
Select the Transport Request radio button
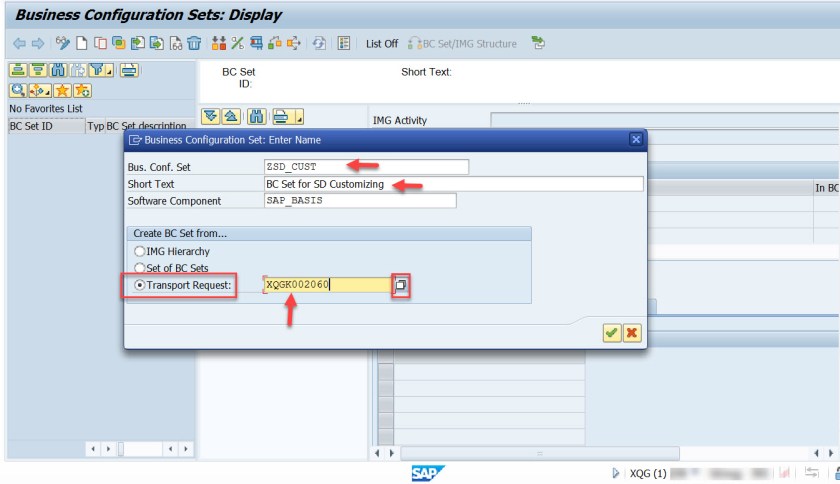(139, 285)
